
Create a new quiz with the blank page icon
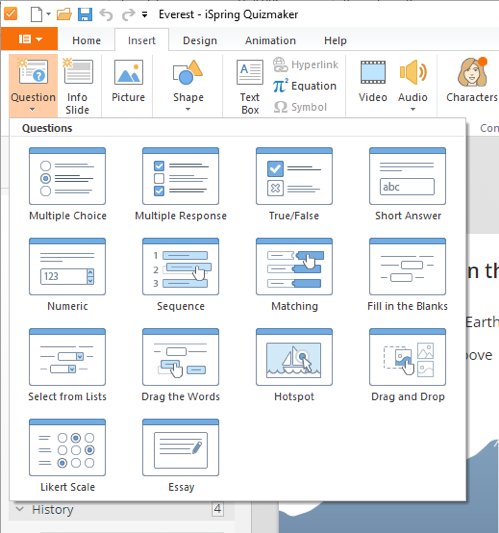[x=36, y=15]
